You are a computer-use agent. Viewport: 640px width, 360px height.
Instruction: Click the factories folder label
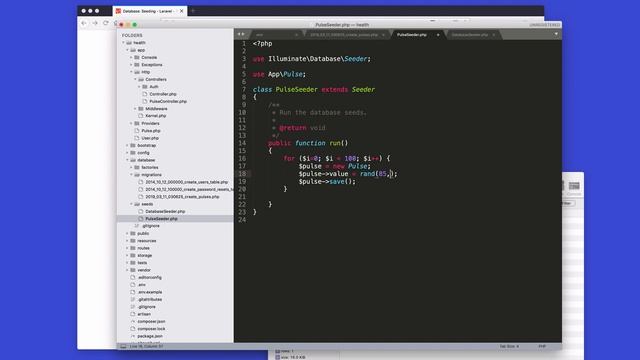[x=150, y=168]
